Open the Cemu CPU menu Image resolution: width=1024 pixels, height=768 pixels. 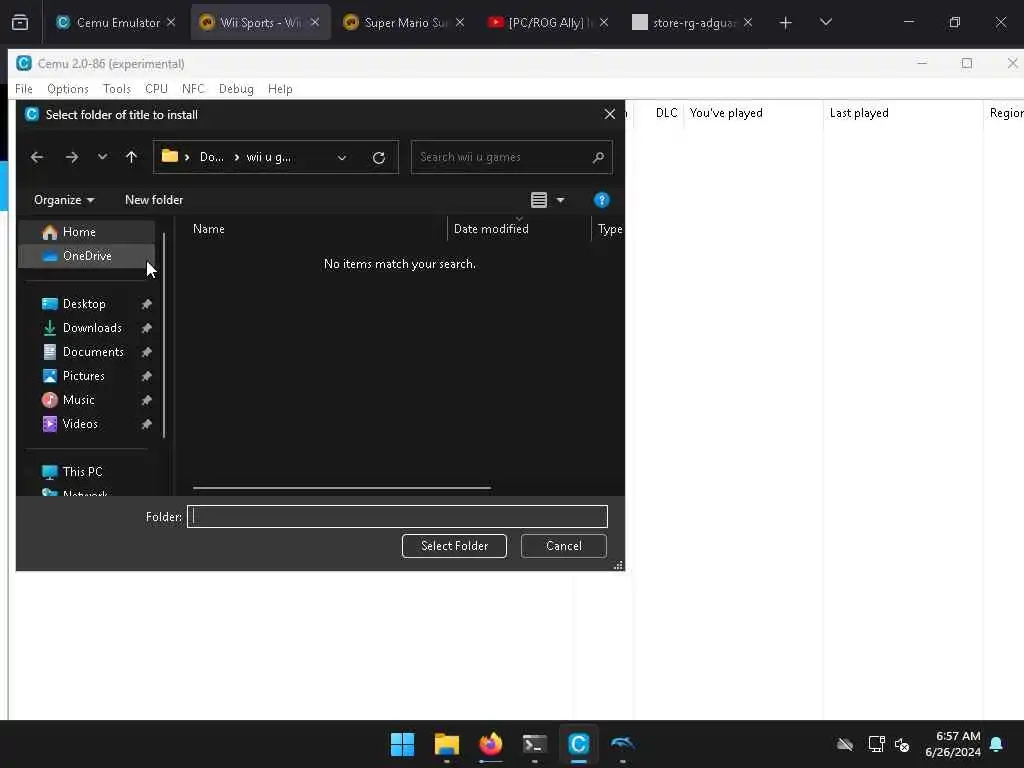pos(156,89)
